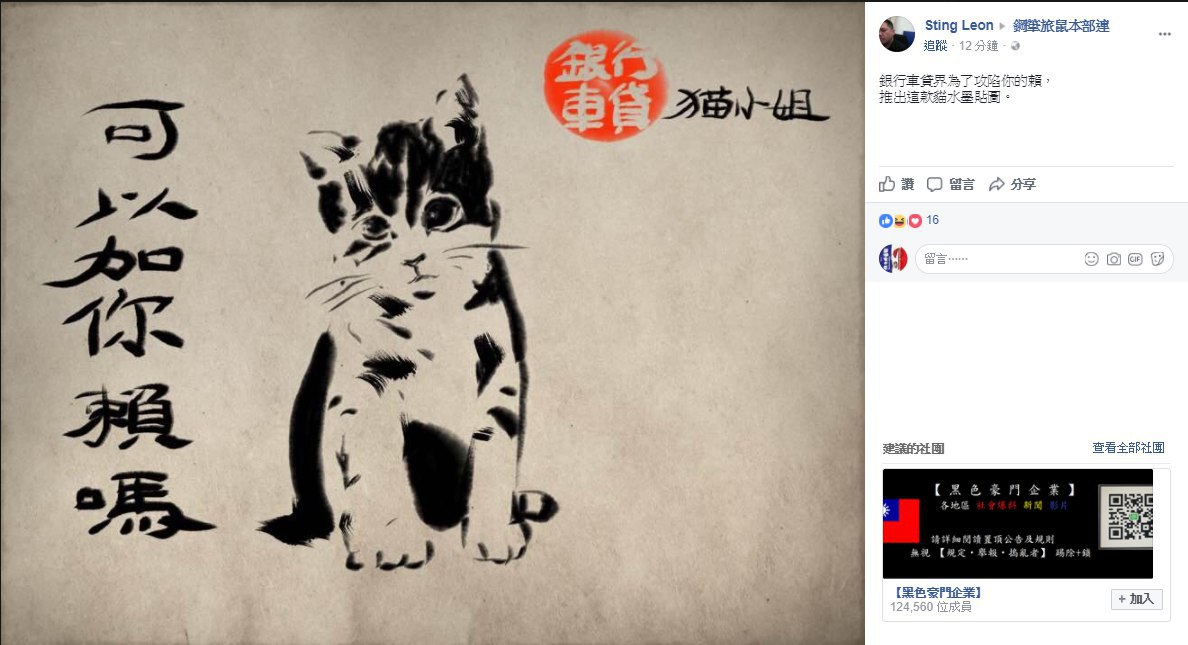Open Sting Leon profile name link
Viewport: 1188px width, 645px height.
958,25
